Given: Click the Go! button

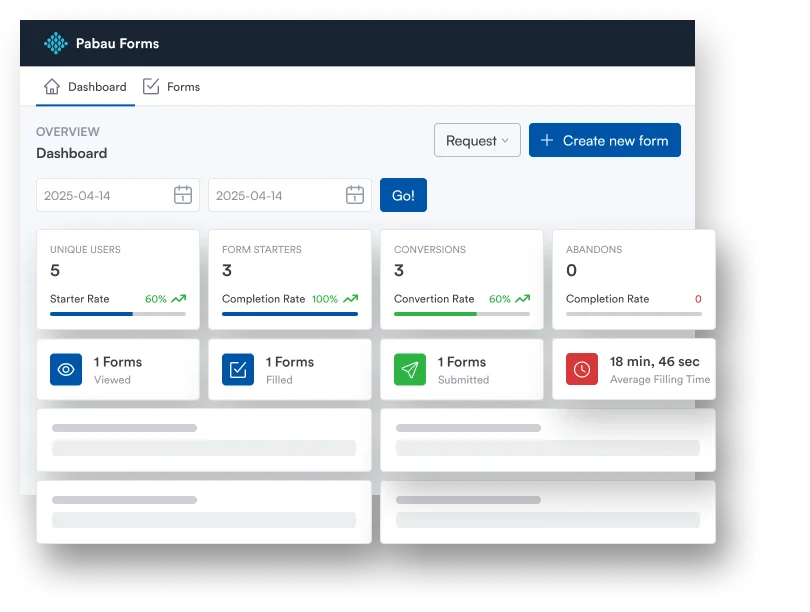Looking at the screenshot, I should pyautogui.click(x=403, y=195).
